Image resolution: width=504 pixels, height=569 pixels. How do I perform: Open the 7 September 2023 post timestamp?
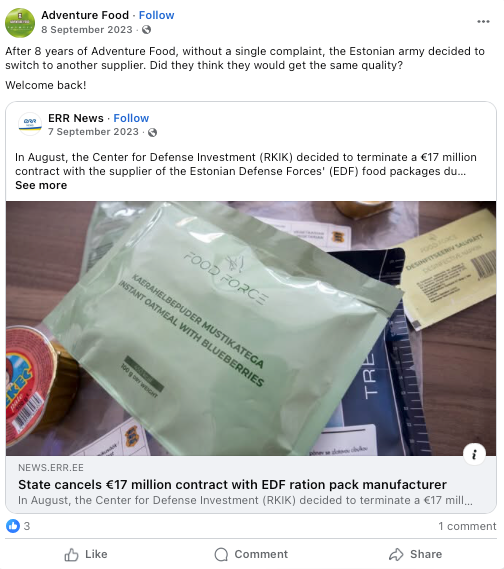click(x=93, y=132)
